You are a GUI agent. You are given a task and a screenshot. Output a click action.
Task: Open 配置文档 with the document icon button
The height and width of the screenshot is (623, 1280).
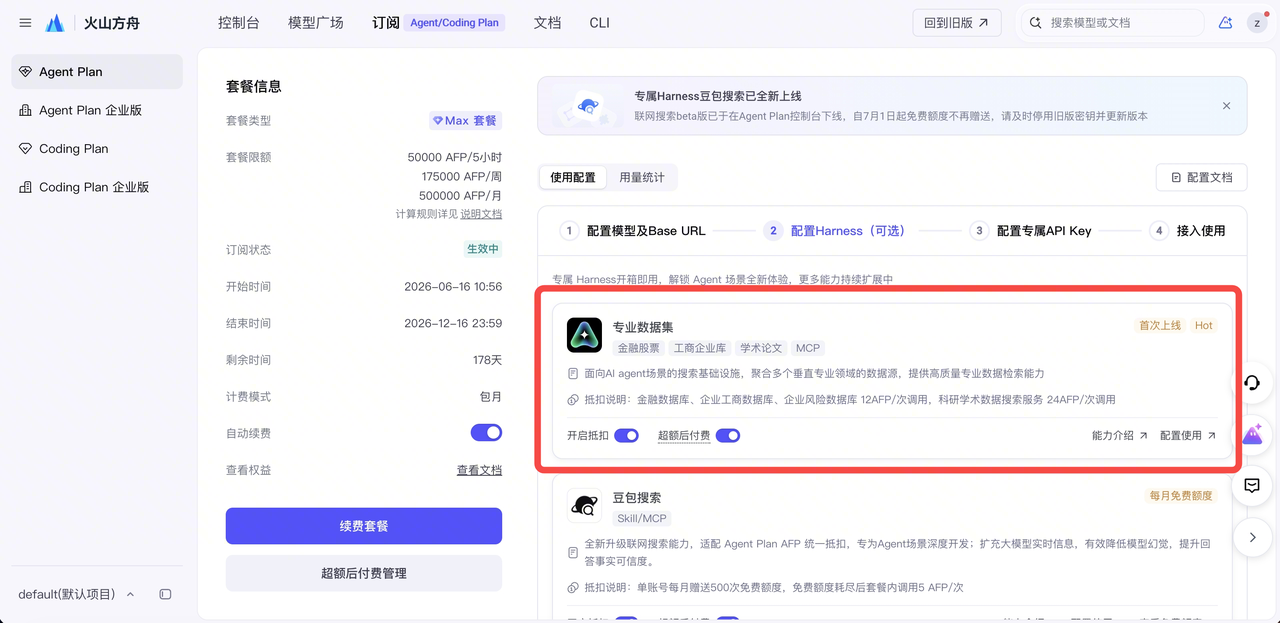pyautogui.click(x=1201, y=177)
